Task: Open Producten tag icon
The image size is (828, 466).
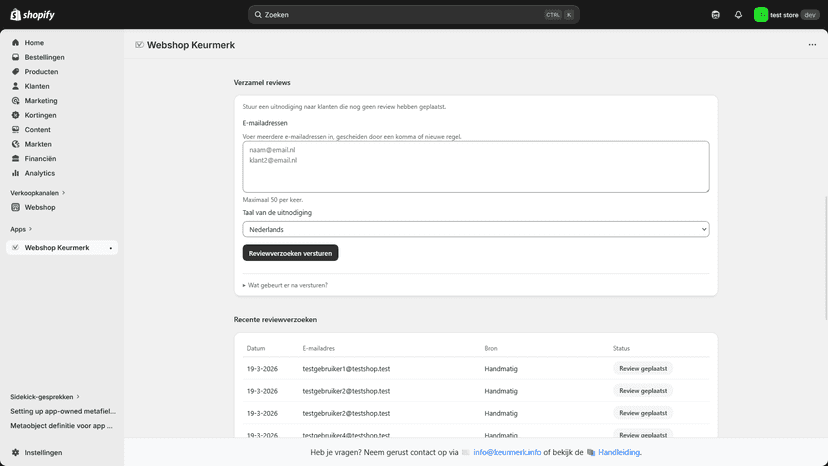Action: (15, 71)
